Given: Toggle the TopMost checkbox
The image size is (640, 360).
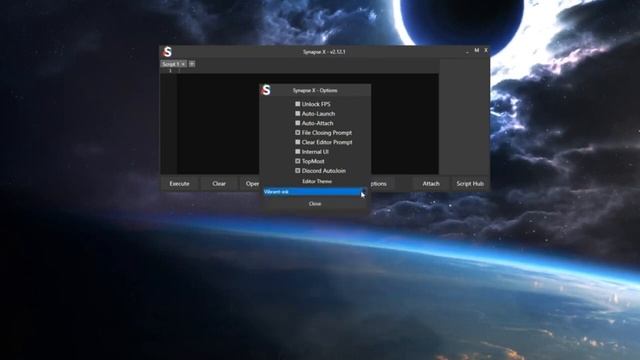Looking at the screenshot, I should (x=298, y=161).
